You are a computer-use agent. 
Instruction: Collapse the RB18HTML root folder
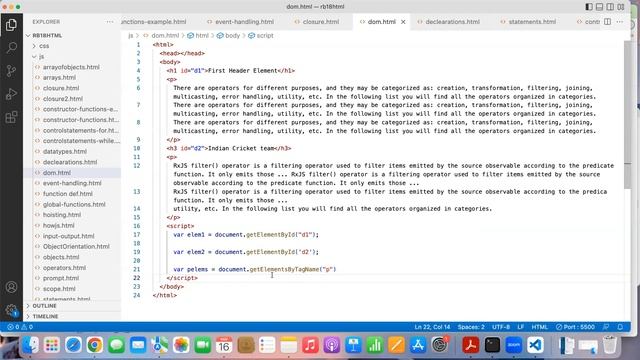click(x=47, y=36)
